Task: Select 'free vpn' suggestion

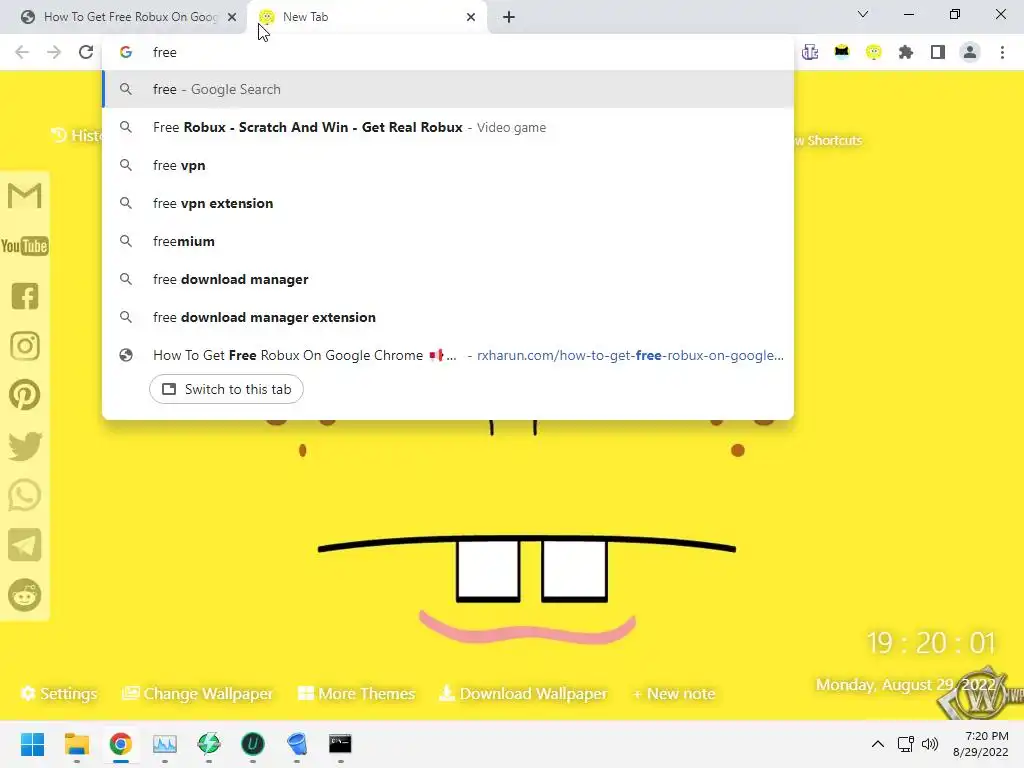Action: (448, 165)
